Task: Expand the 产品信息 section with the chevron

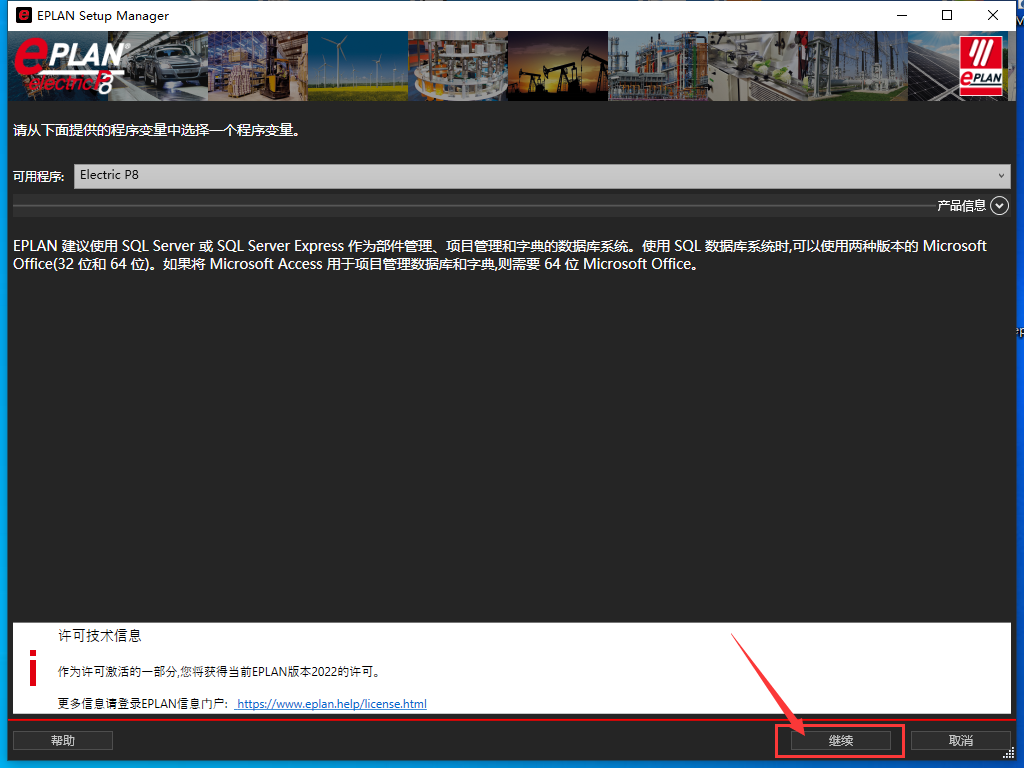Action: click(1000, 205)
